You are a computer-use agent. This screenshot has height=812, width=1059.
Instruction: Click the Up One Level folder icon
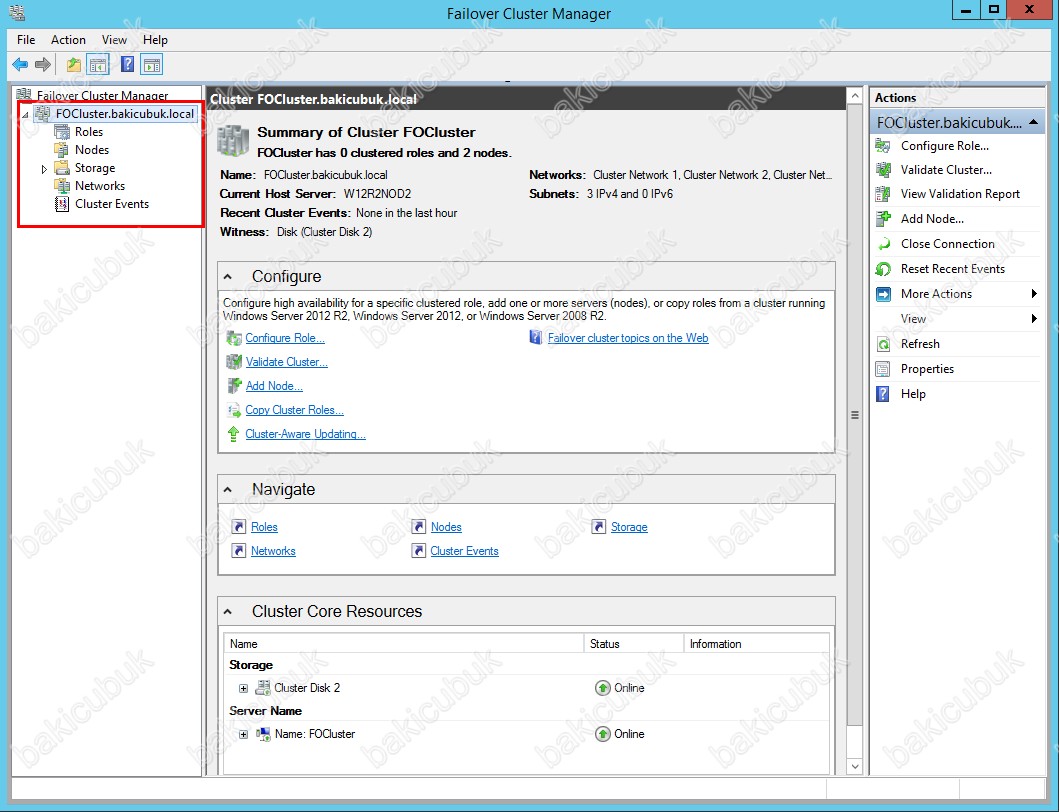click(x=74, y=65)
